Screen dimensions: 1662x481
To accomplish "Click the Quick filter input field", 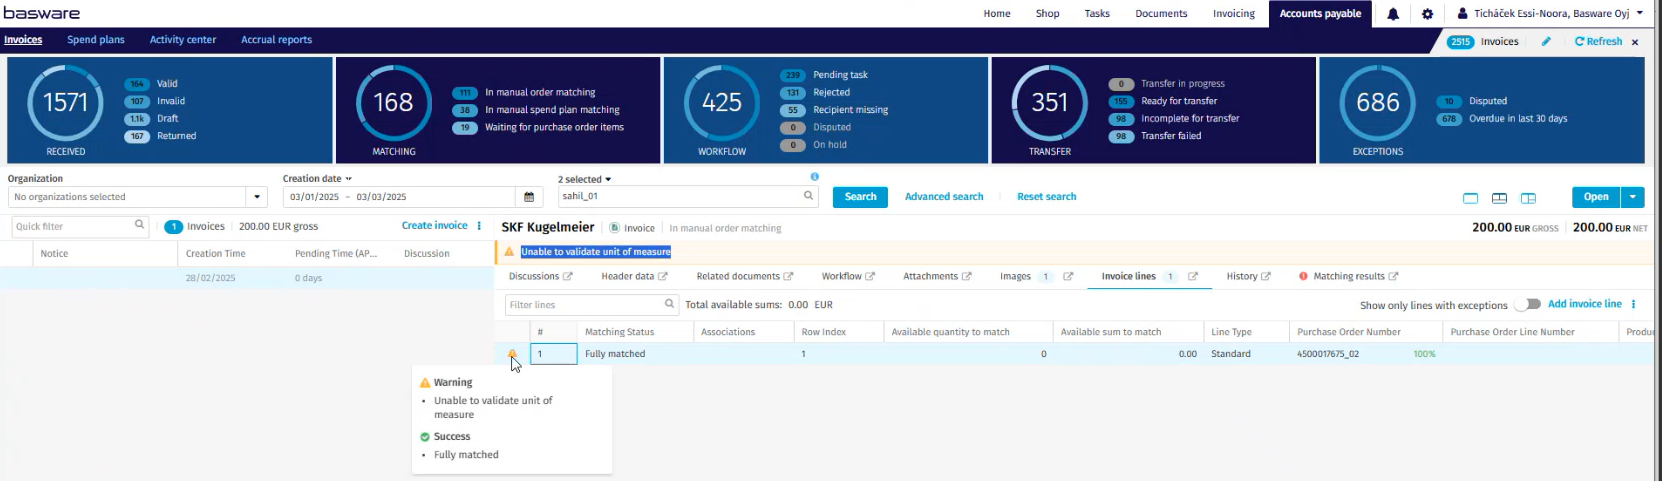I will (73, 226).
